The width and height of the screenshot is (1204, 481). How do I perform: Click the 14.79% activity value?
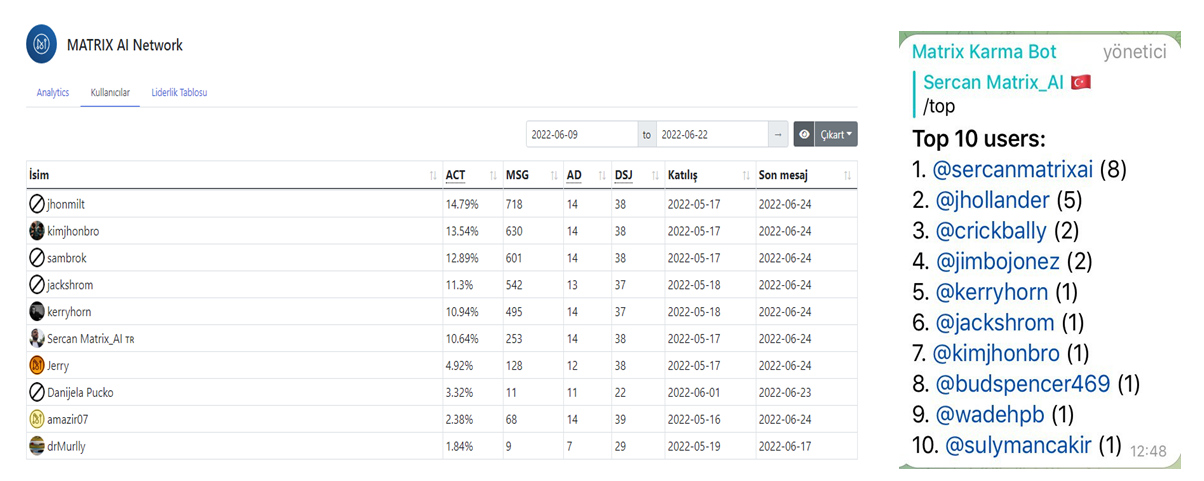pos(462,204)
